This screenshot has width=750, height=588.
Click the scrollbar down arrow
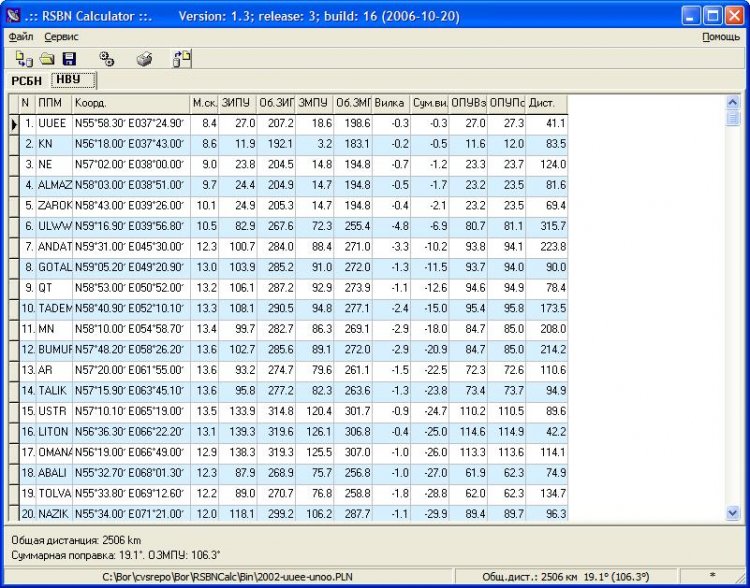733,513
